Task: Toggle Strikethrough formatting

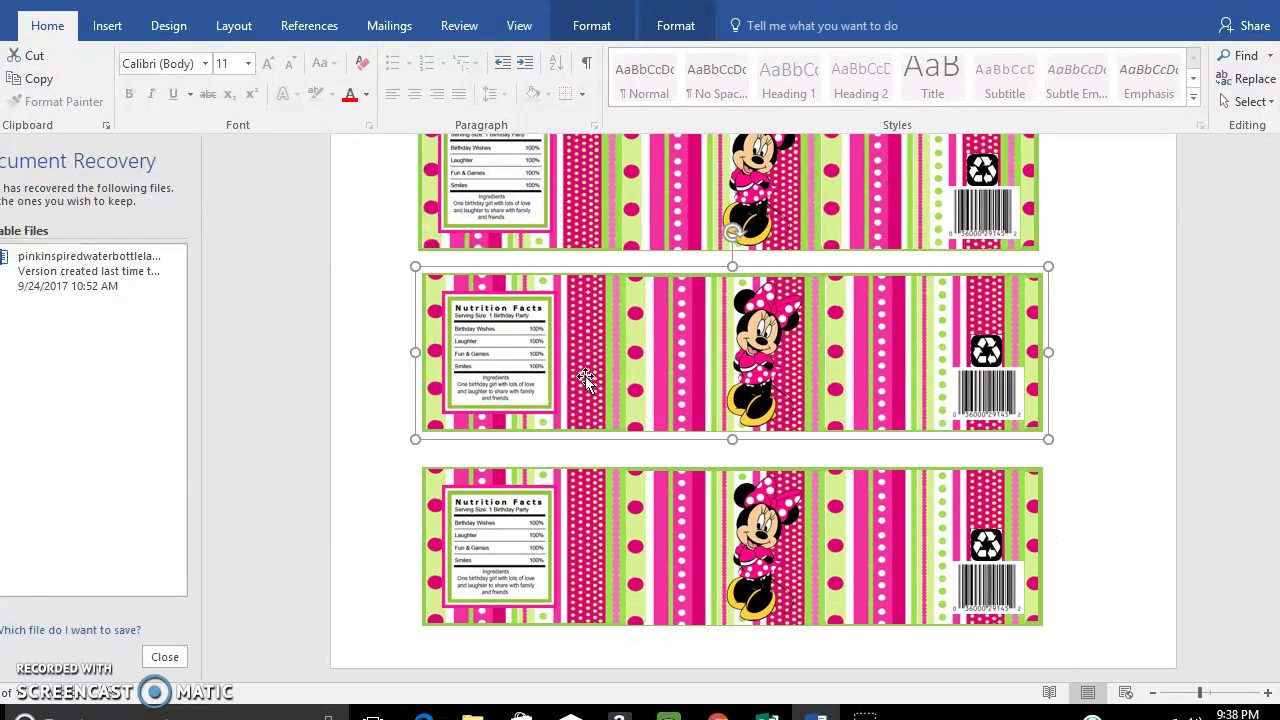Action: (207, 94)
